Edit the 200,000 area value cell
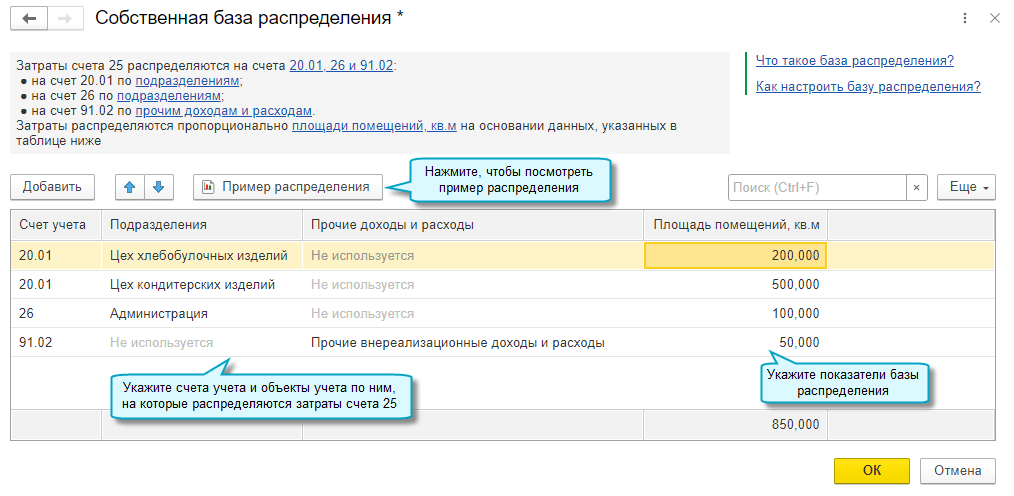1014x496 pixels. [x=736, y=255]
